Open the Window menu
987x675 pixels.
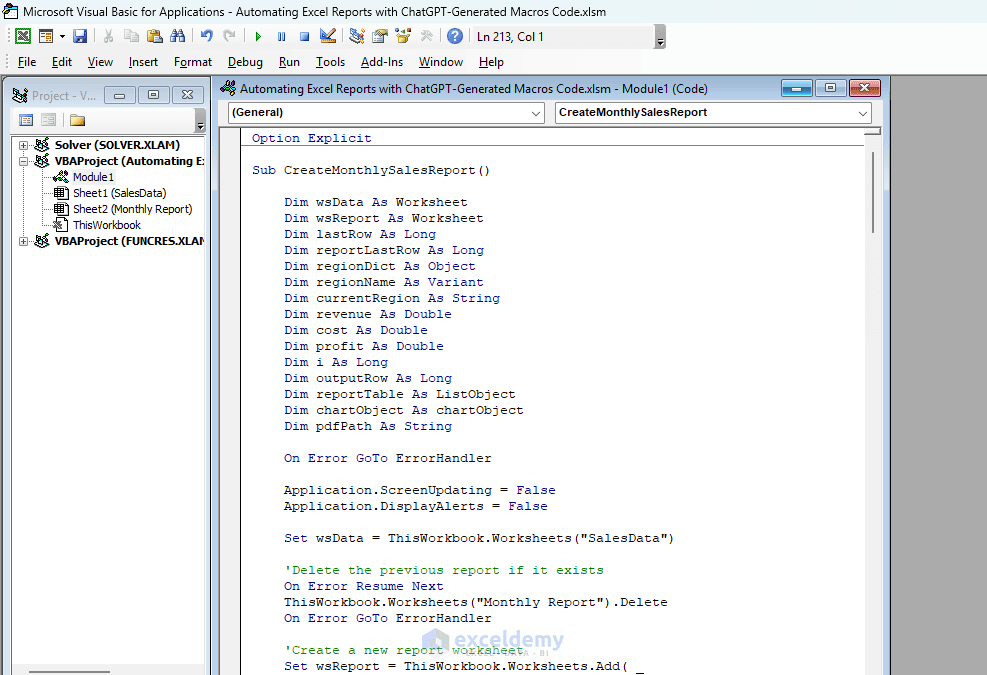pos(441,62)
